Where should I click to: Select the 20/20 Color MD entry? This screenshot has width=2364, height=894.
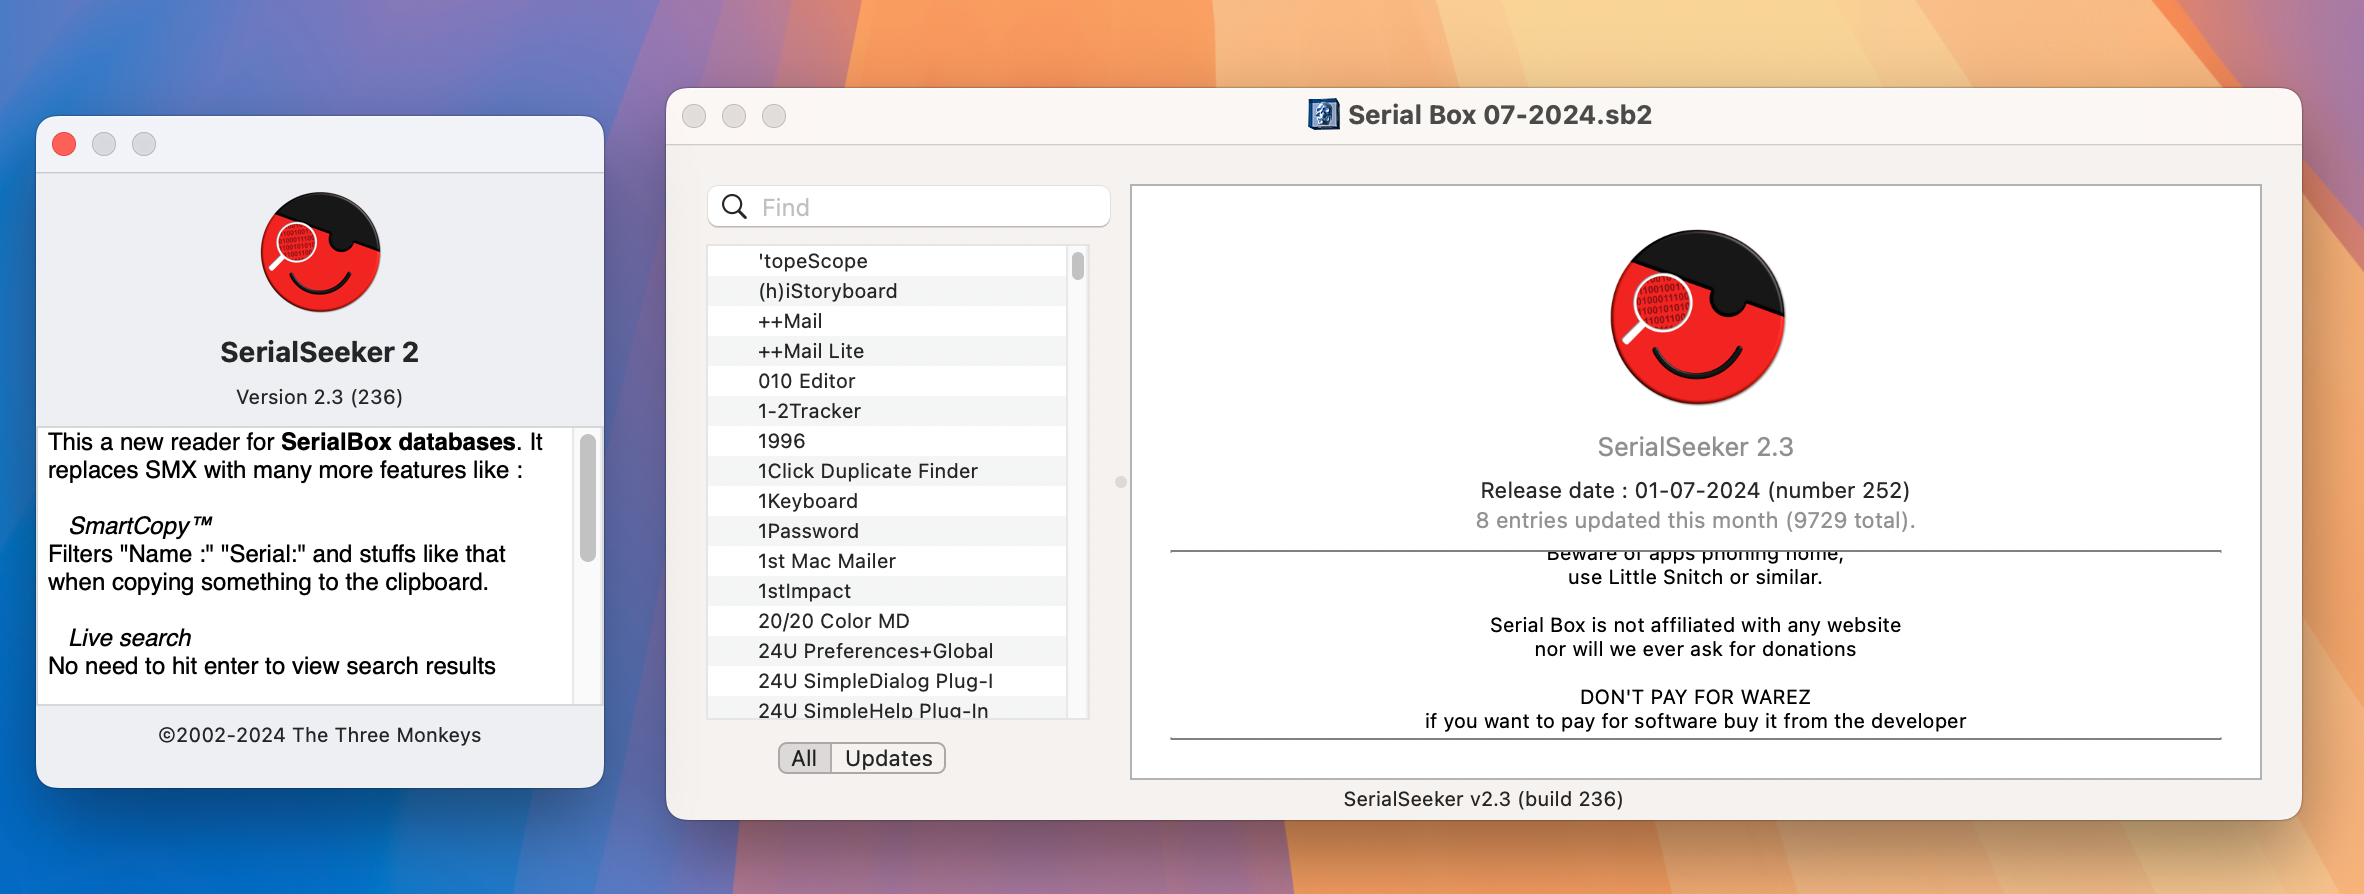click(x=887, y=621)
